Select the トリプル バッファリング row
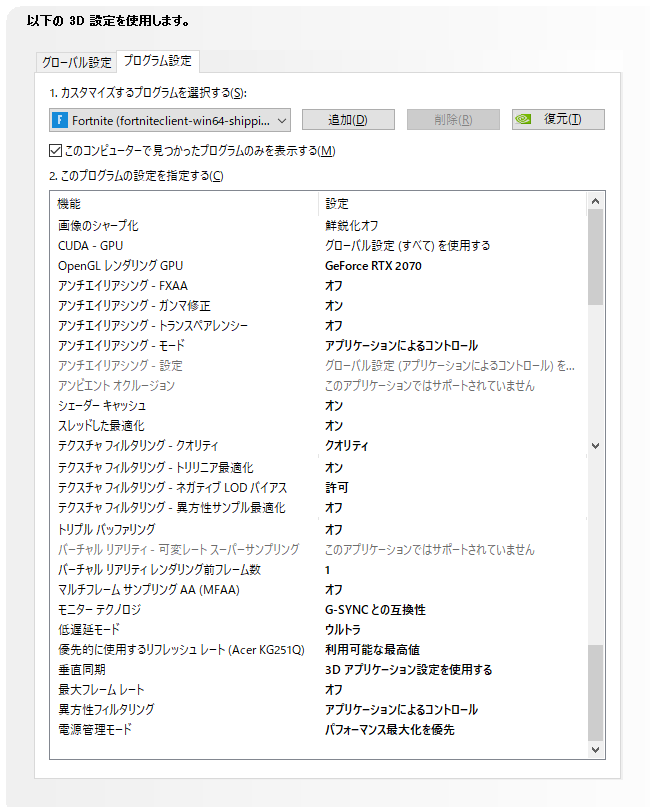650x807 pixels. (318, 529)
